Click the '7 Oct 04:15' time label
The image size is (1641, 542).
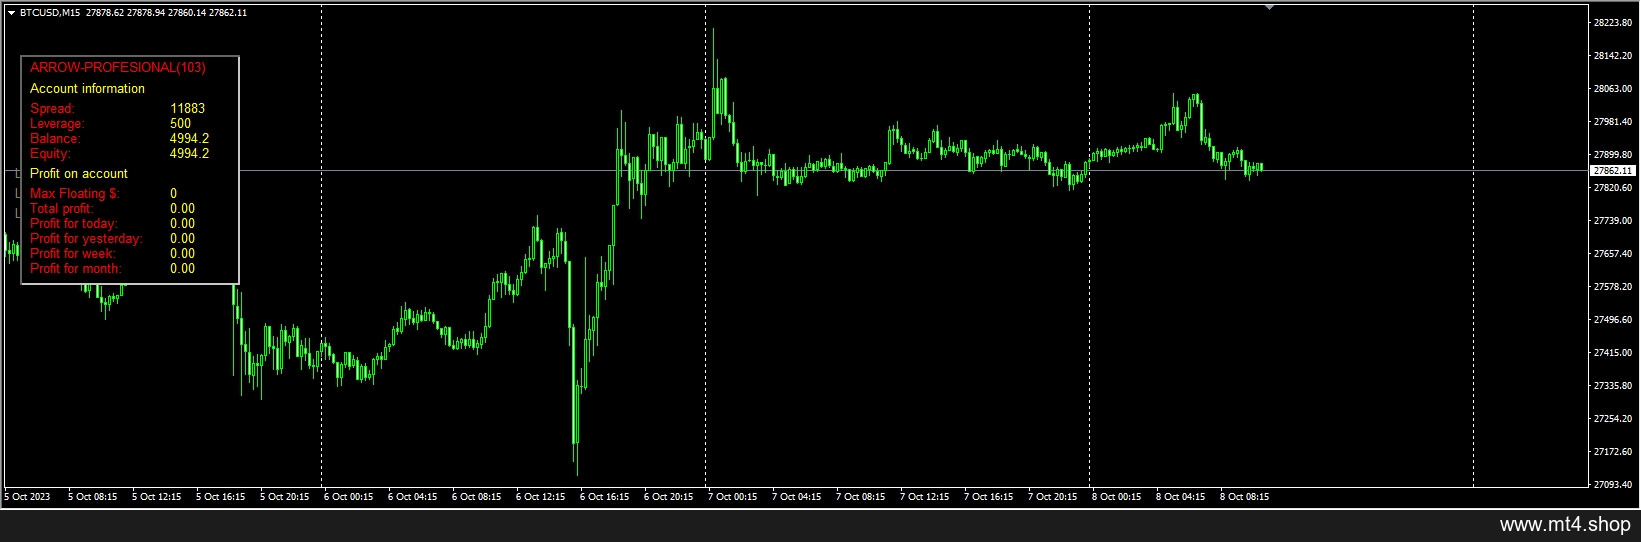click(x=796, y=497)
